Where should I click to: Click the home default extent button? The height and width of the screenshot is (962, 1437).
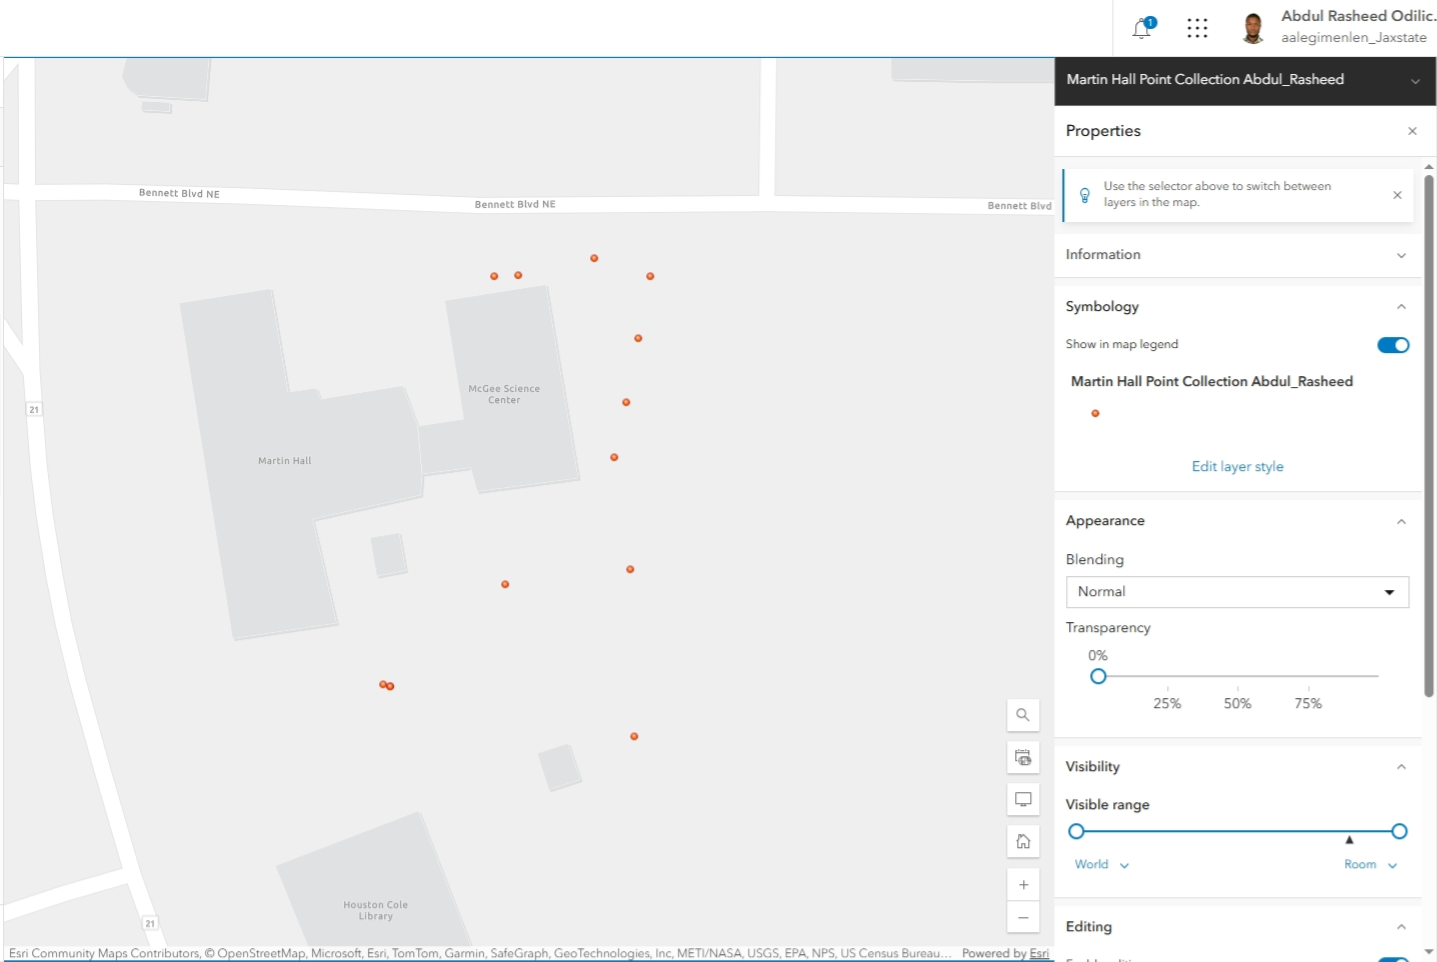click(x=1023, y=841)
